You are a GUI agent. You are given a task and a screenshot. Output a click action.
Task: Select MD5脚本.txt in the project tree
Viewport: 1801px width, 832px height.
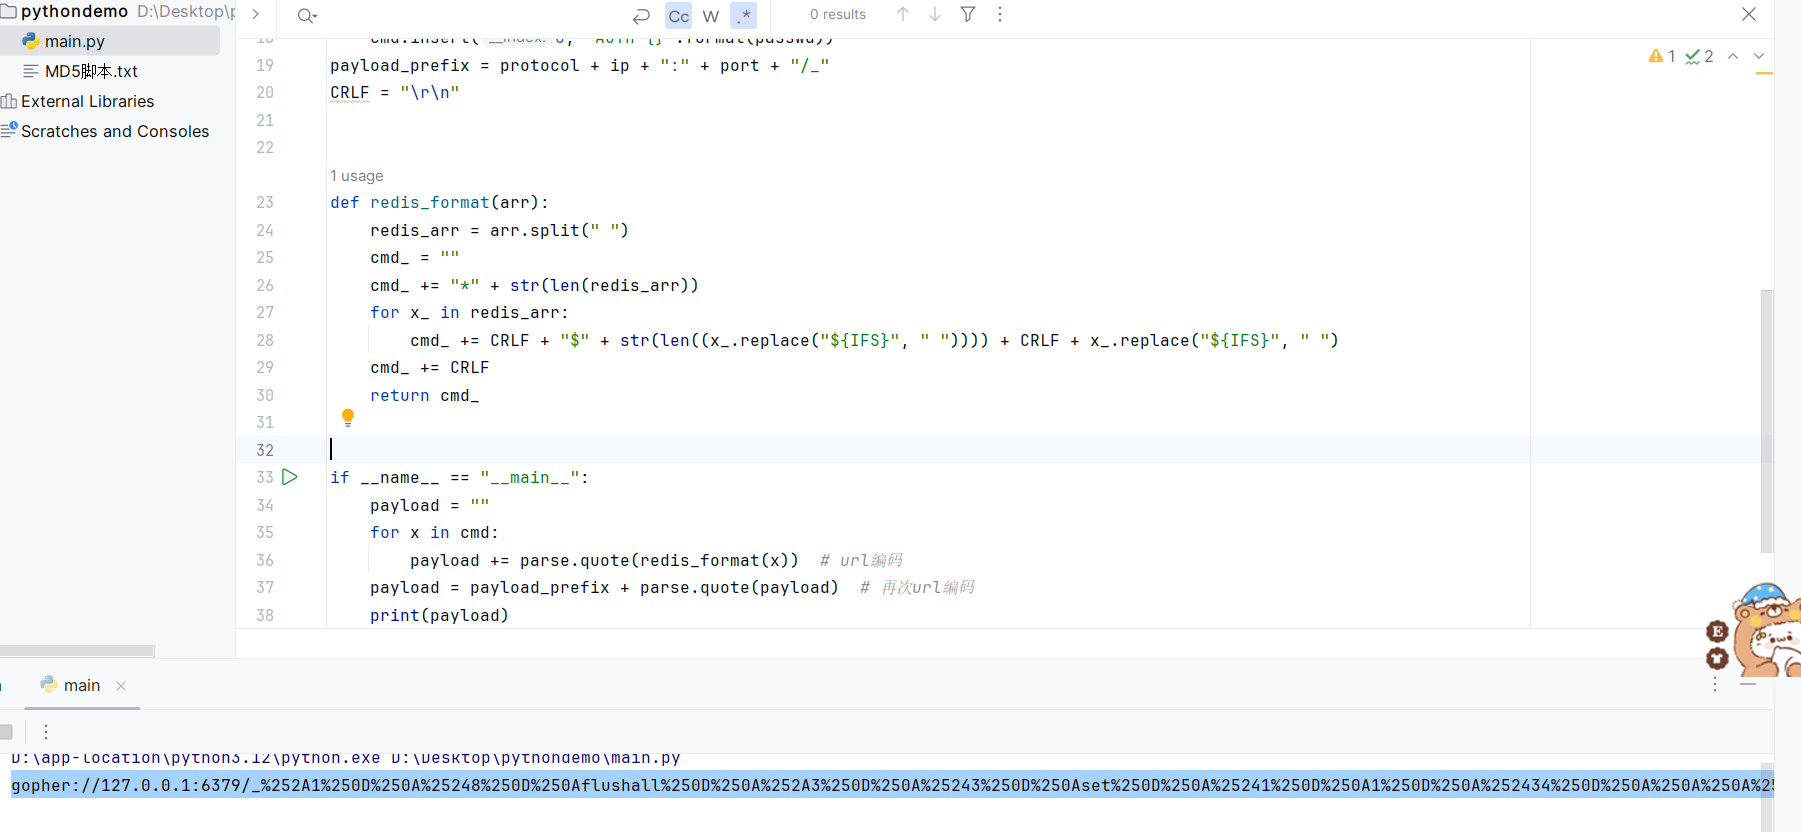click(x=91, y=71)
